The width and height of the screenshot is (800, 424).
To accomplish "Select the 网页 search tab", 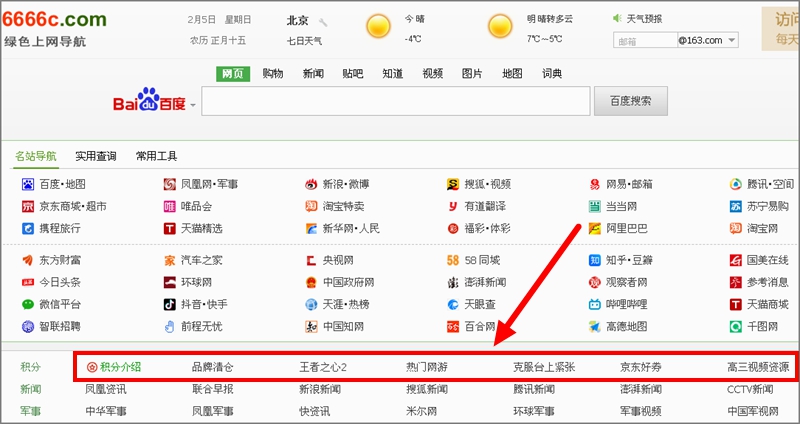I will tap(233, 73).
